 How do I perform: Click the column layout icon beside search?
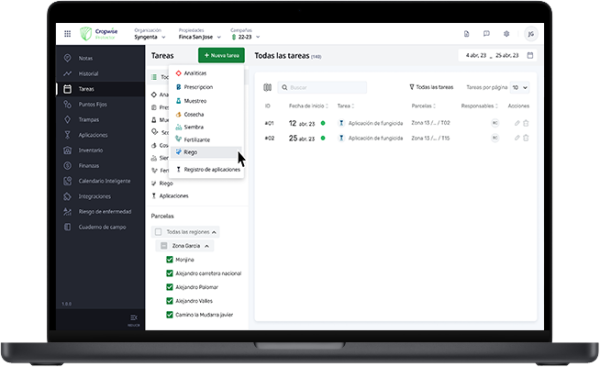pyautogui.click(x=267, y=88)
